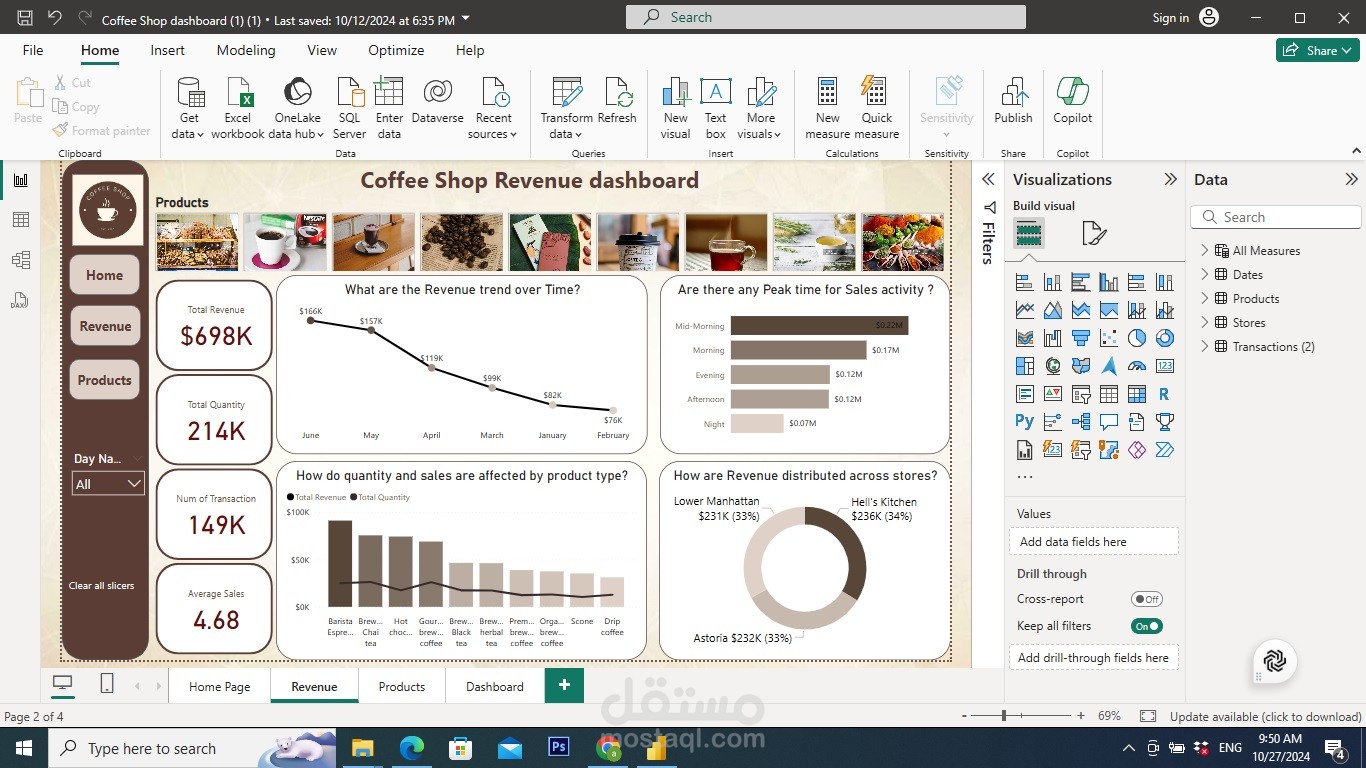Expand the Filters pane
The height and width of the screenshot is (768, 1366).
pyautogui.click(x=988, y=180)
